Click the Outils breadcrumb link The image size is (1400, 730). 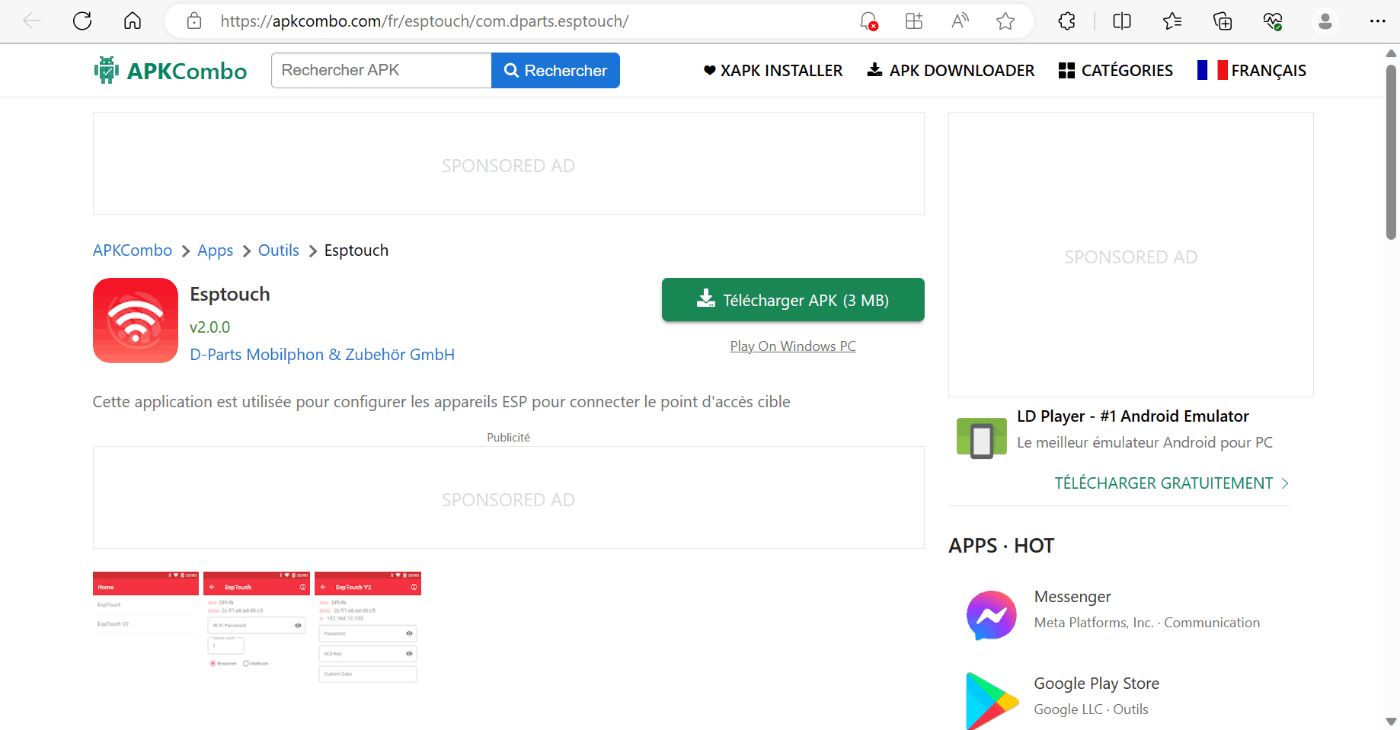pos(279,250)
